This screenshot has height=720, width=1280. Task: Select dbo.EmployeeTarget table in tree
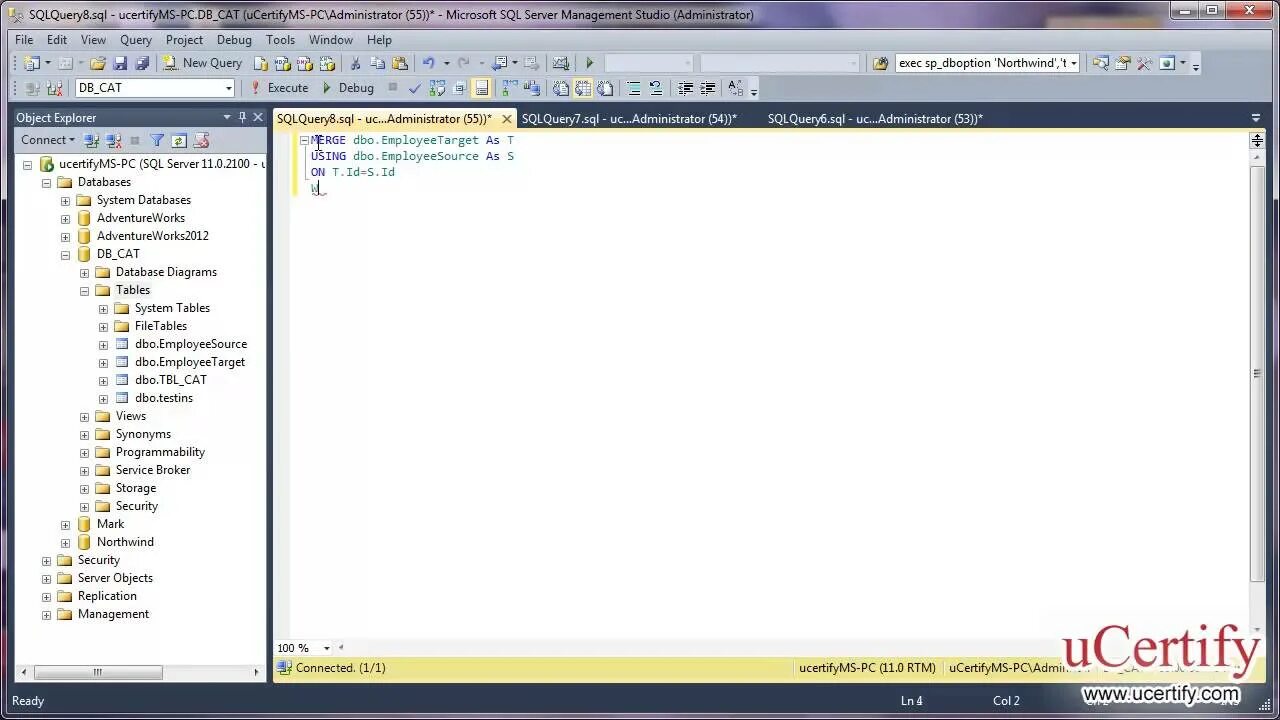tap(190, 362)
